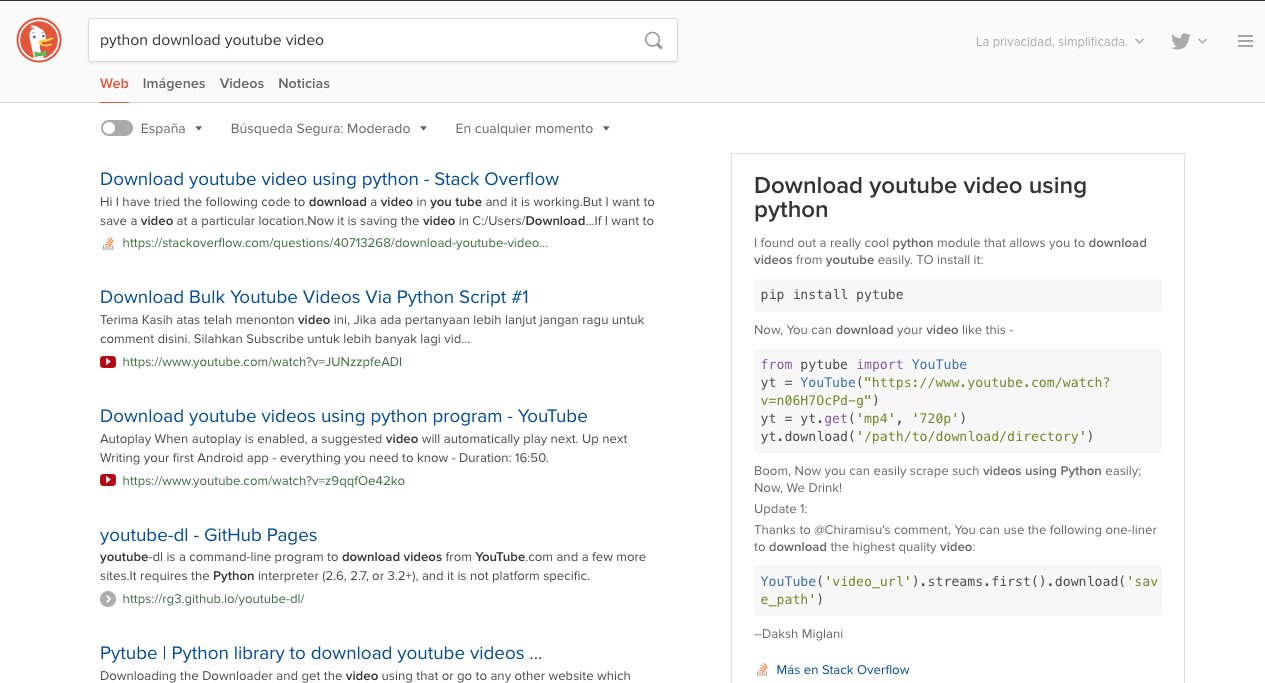Click snippet starting Autoplay When autoplay is enabled
This screenshot has height=683, width=1265.
[364, 448]
